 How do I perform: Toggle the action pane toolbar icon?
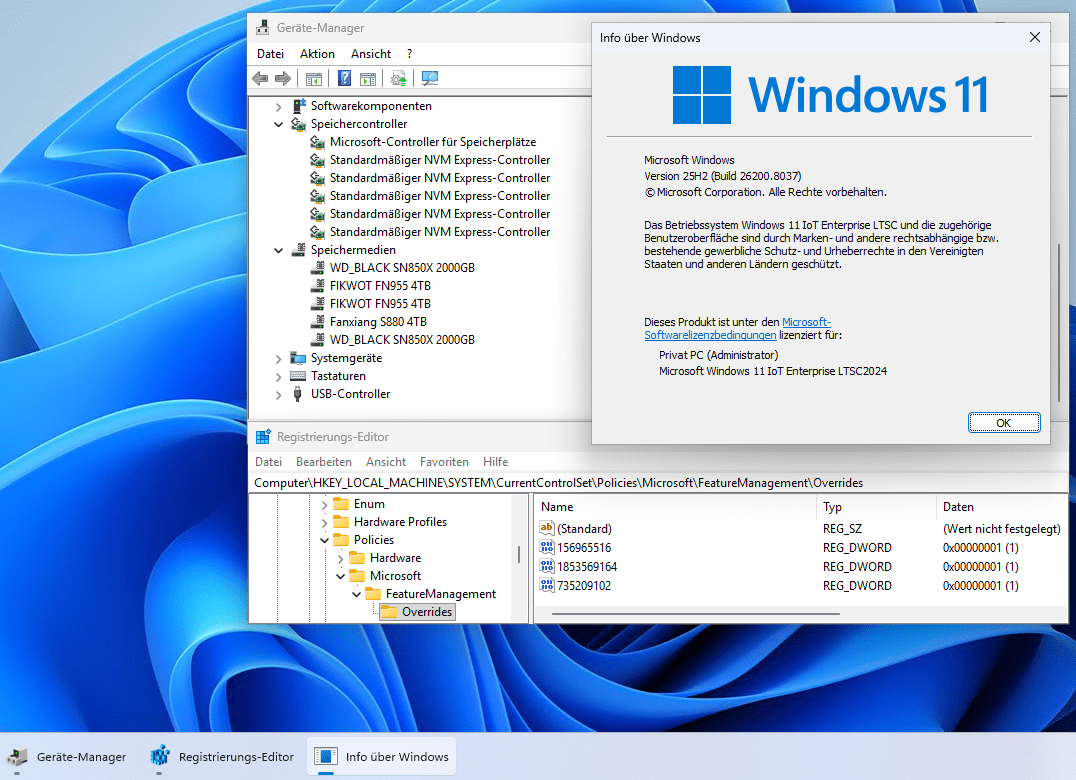coord(368,79)
